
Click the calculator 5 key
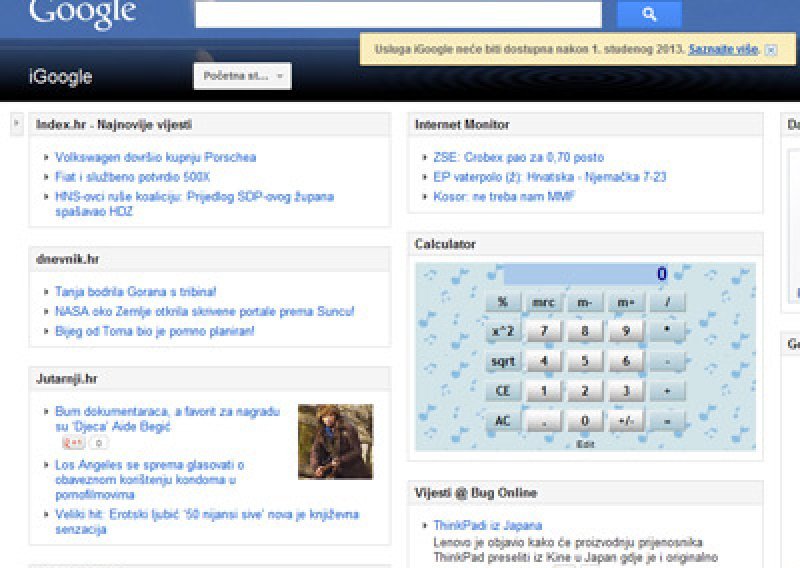point(585,362)
